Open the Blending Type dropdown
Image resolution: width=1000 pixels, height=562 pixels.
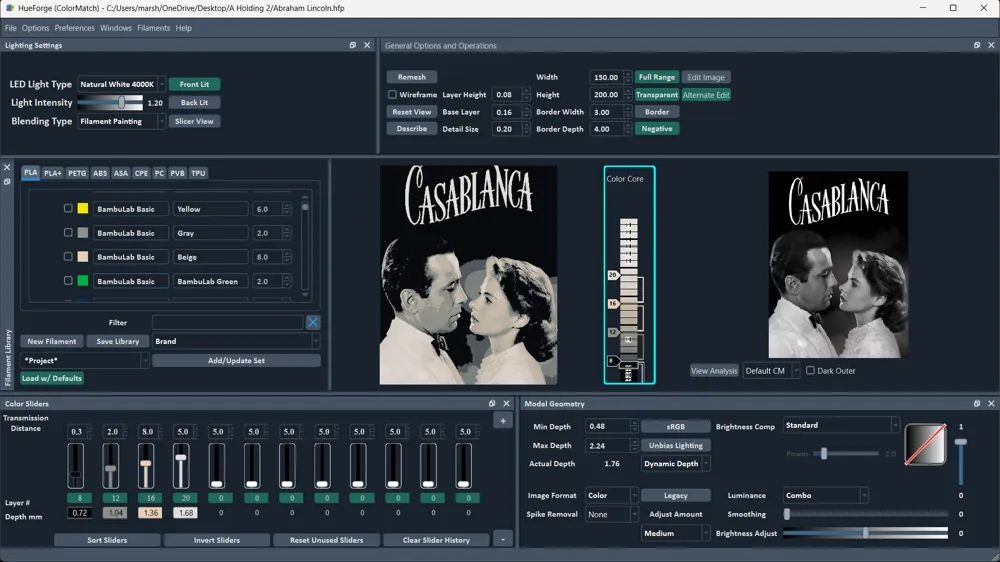tap(121, 121)
